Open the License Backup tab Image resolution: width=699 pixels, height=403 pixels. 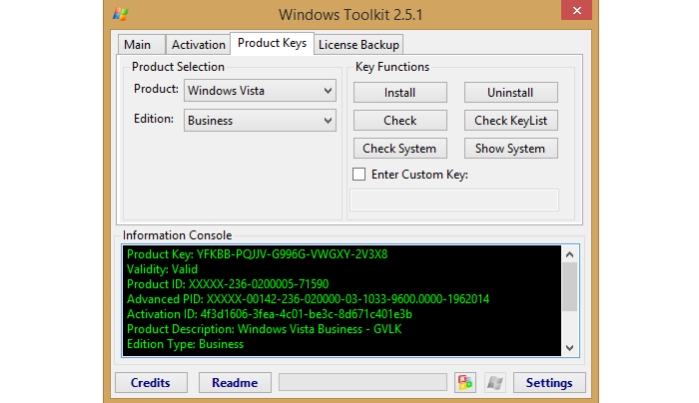pyautogui.click(x=358, y=45)
